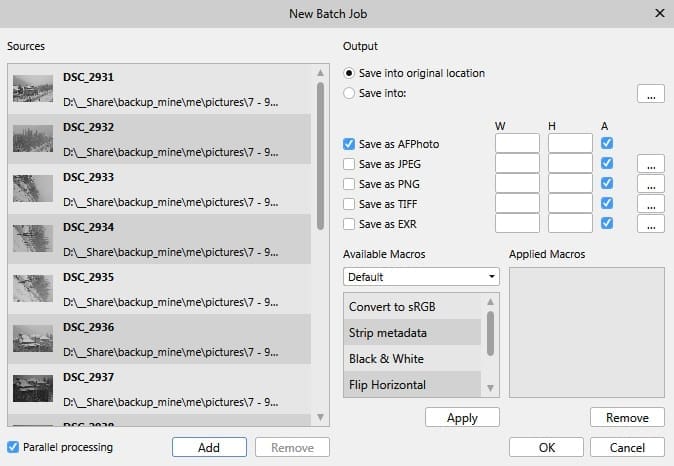Enable Save as EXR checkbox
674x466 pixels.
[x=349, y=224]
